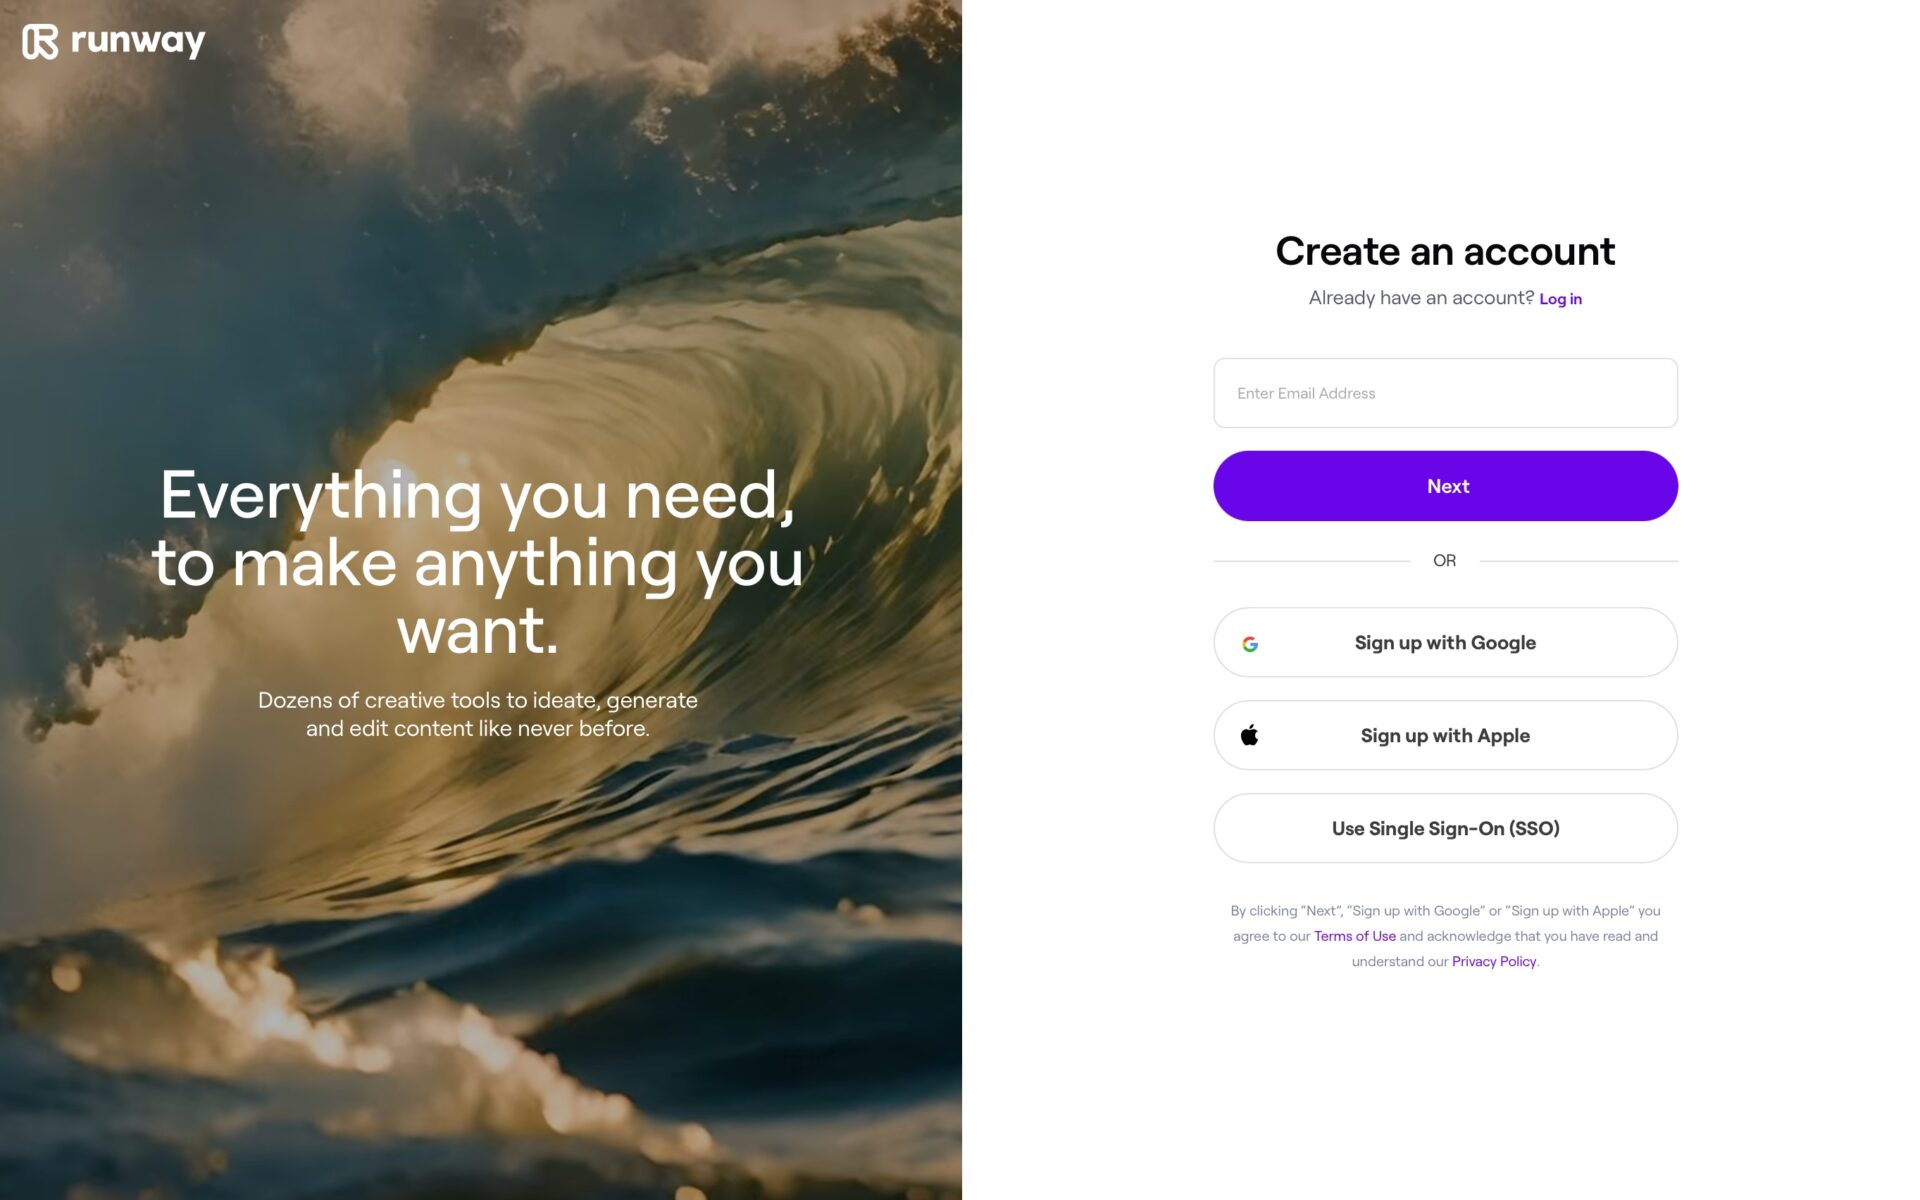Click the runway wordmark text
Screen dimensions: 1920x1200
click(138, 41)
